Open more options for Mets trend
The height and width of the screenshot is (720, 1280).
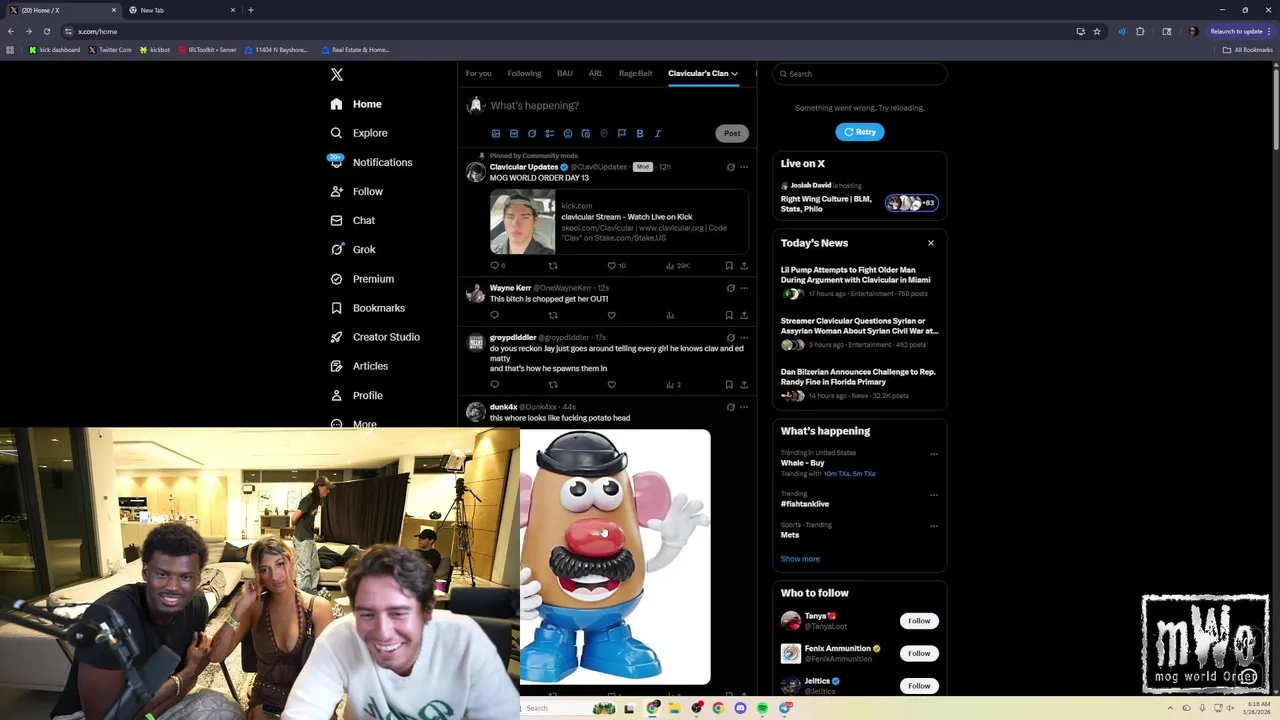pyautogui.click(x=934, y=526)
